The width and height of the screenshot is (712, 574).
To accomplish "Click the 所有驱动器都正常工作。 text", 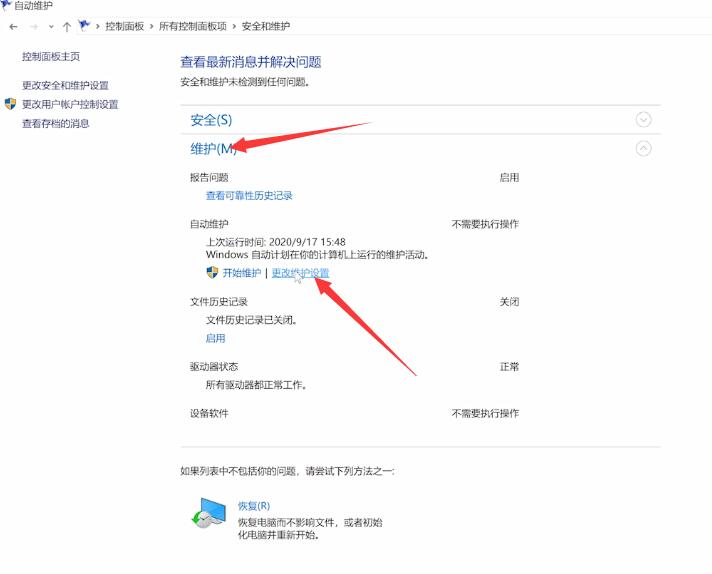I will coord(257,385).
